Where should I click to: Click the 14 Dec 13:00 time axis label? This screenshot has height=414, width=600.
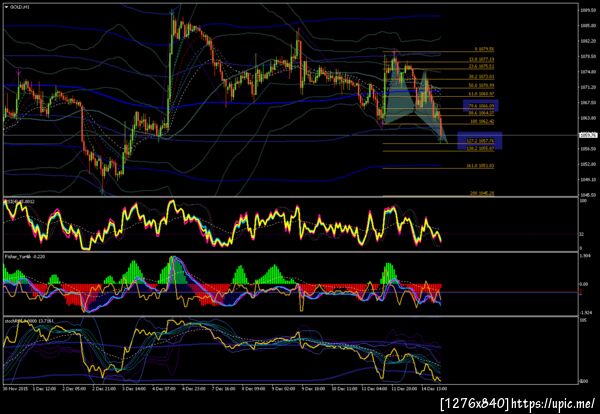click(434, 388)
